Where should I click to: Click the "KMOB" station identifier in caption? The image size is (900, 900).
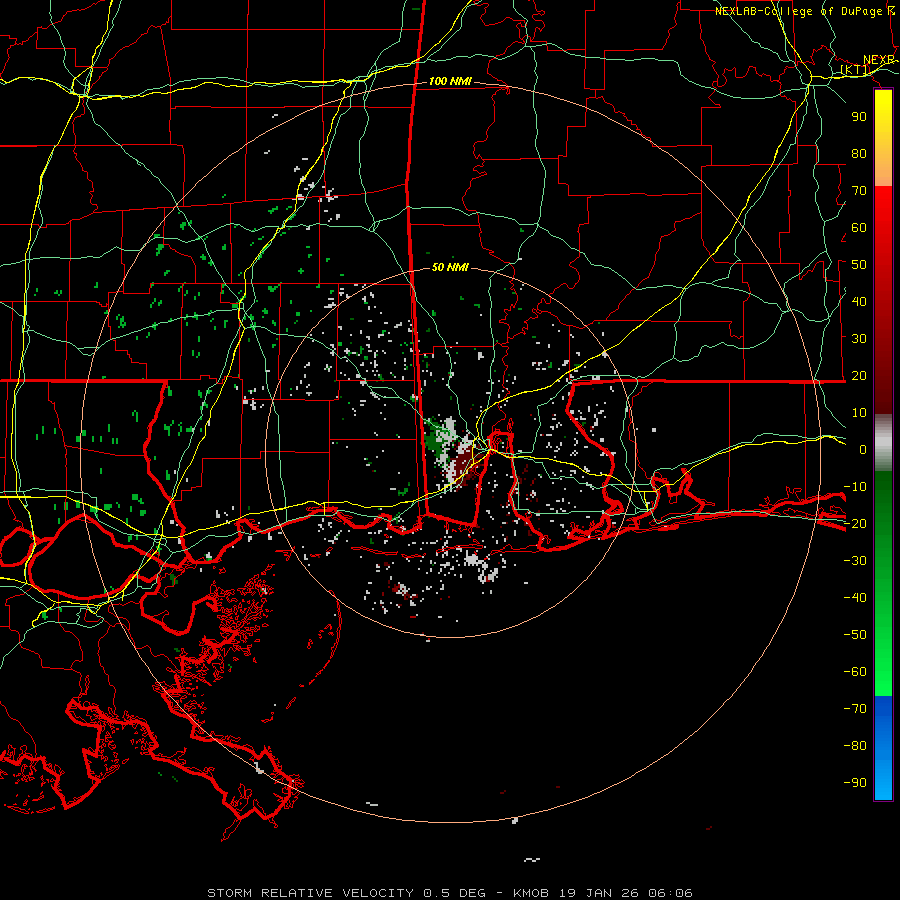532,893
